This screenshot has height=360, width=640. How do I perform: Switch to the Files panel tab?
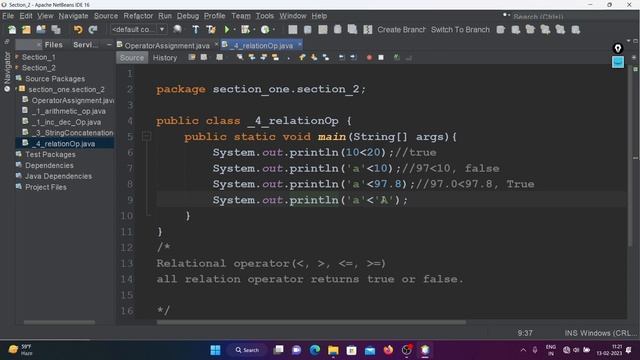click(54, 45)
